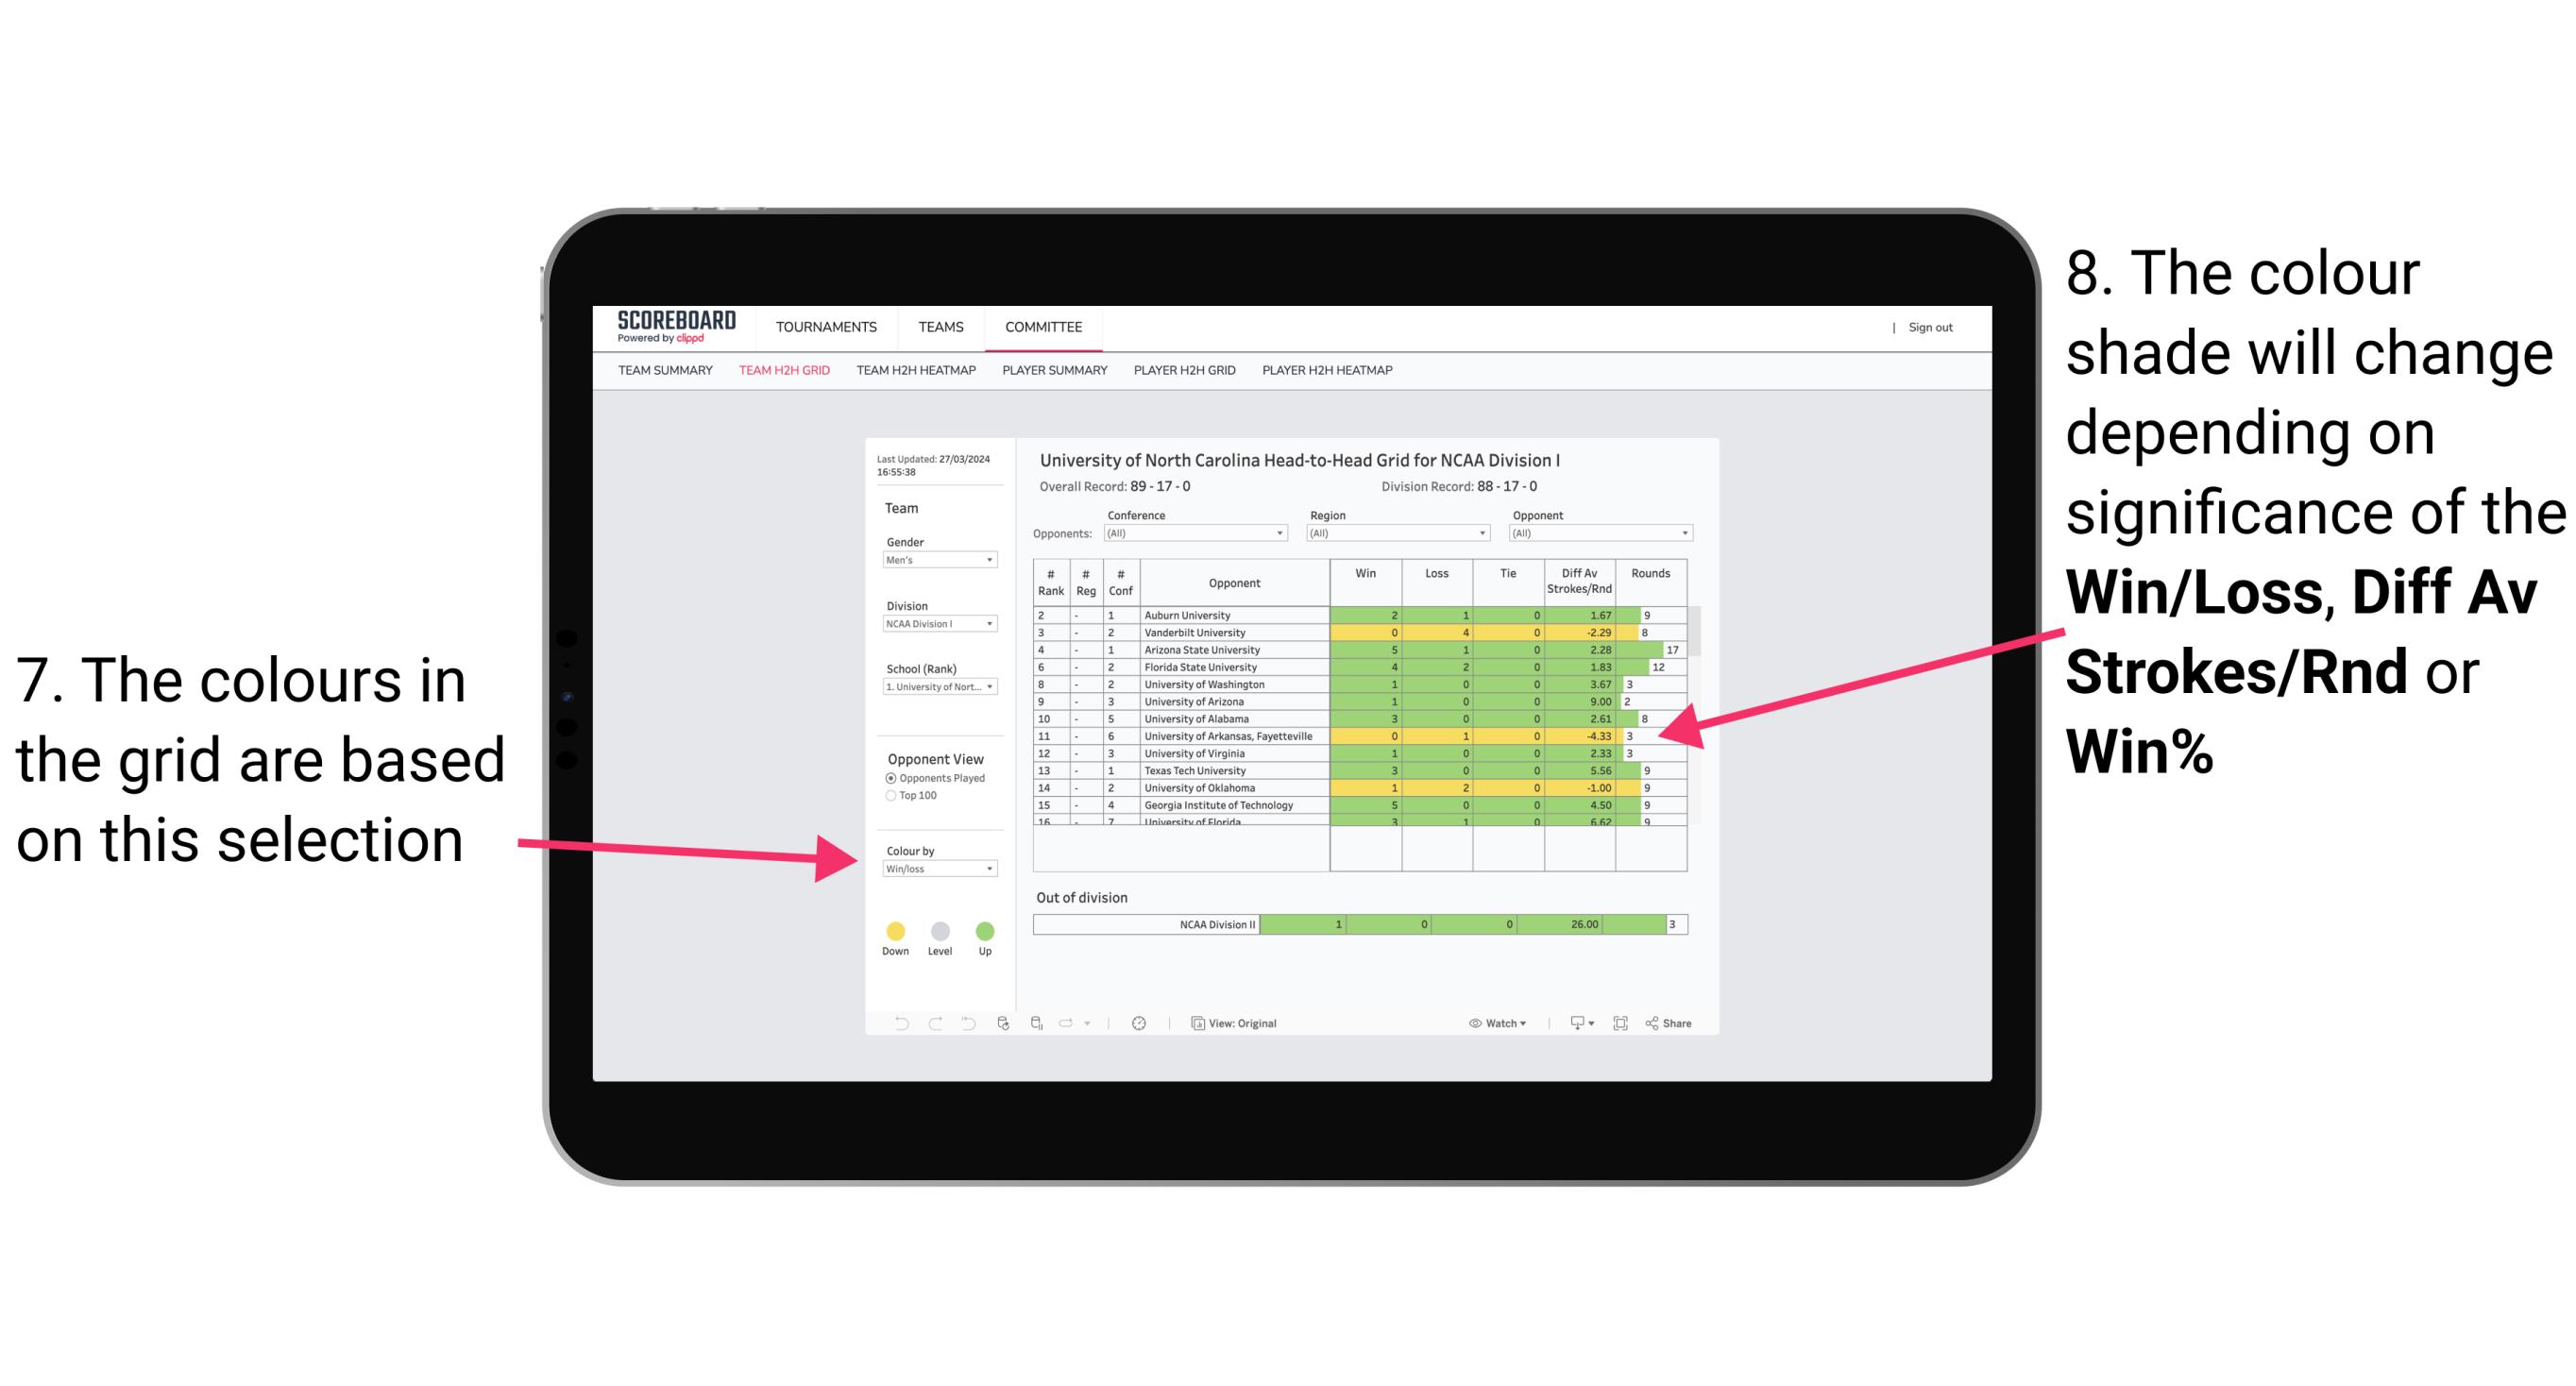The height and width of the screenshot is (1386, 2576).
Task: Click the View Original icon
Action: pos(1195,1023)
